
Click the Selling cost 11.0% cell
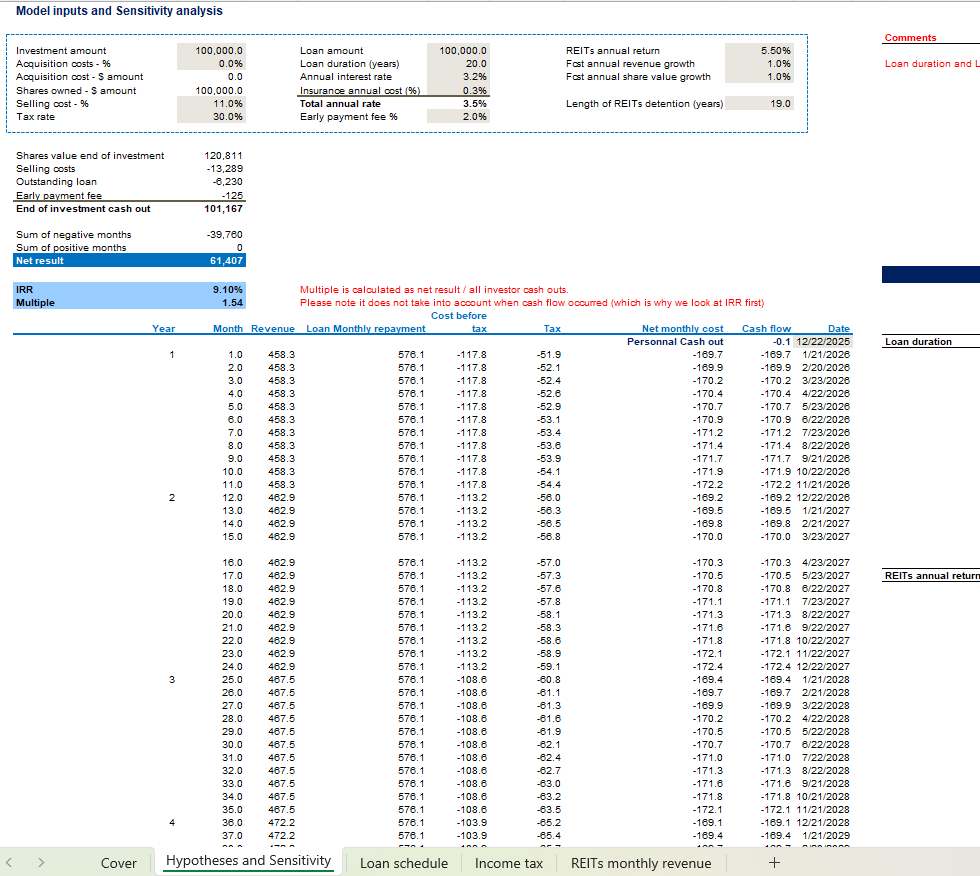coord(211,103)
